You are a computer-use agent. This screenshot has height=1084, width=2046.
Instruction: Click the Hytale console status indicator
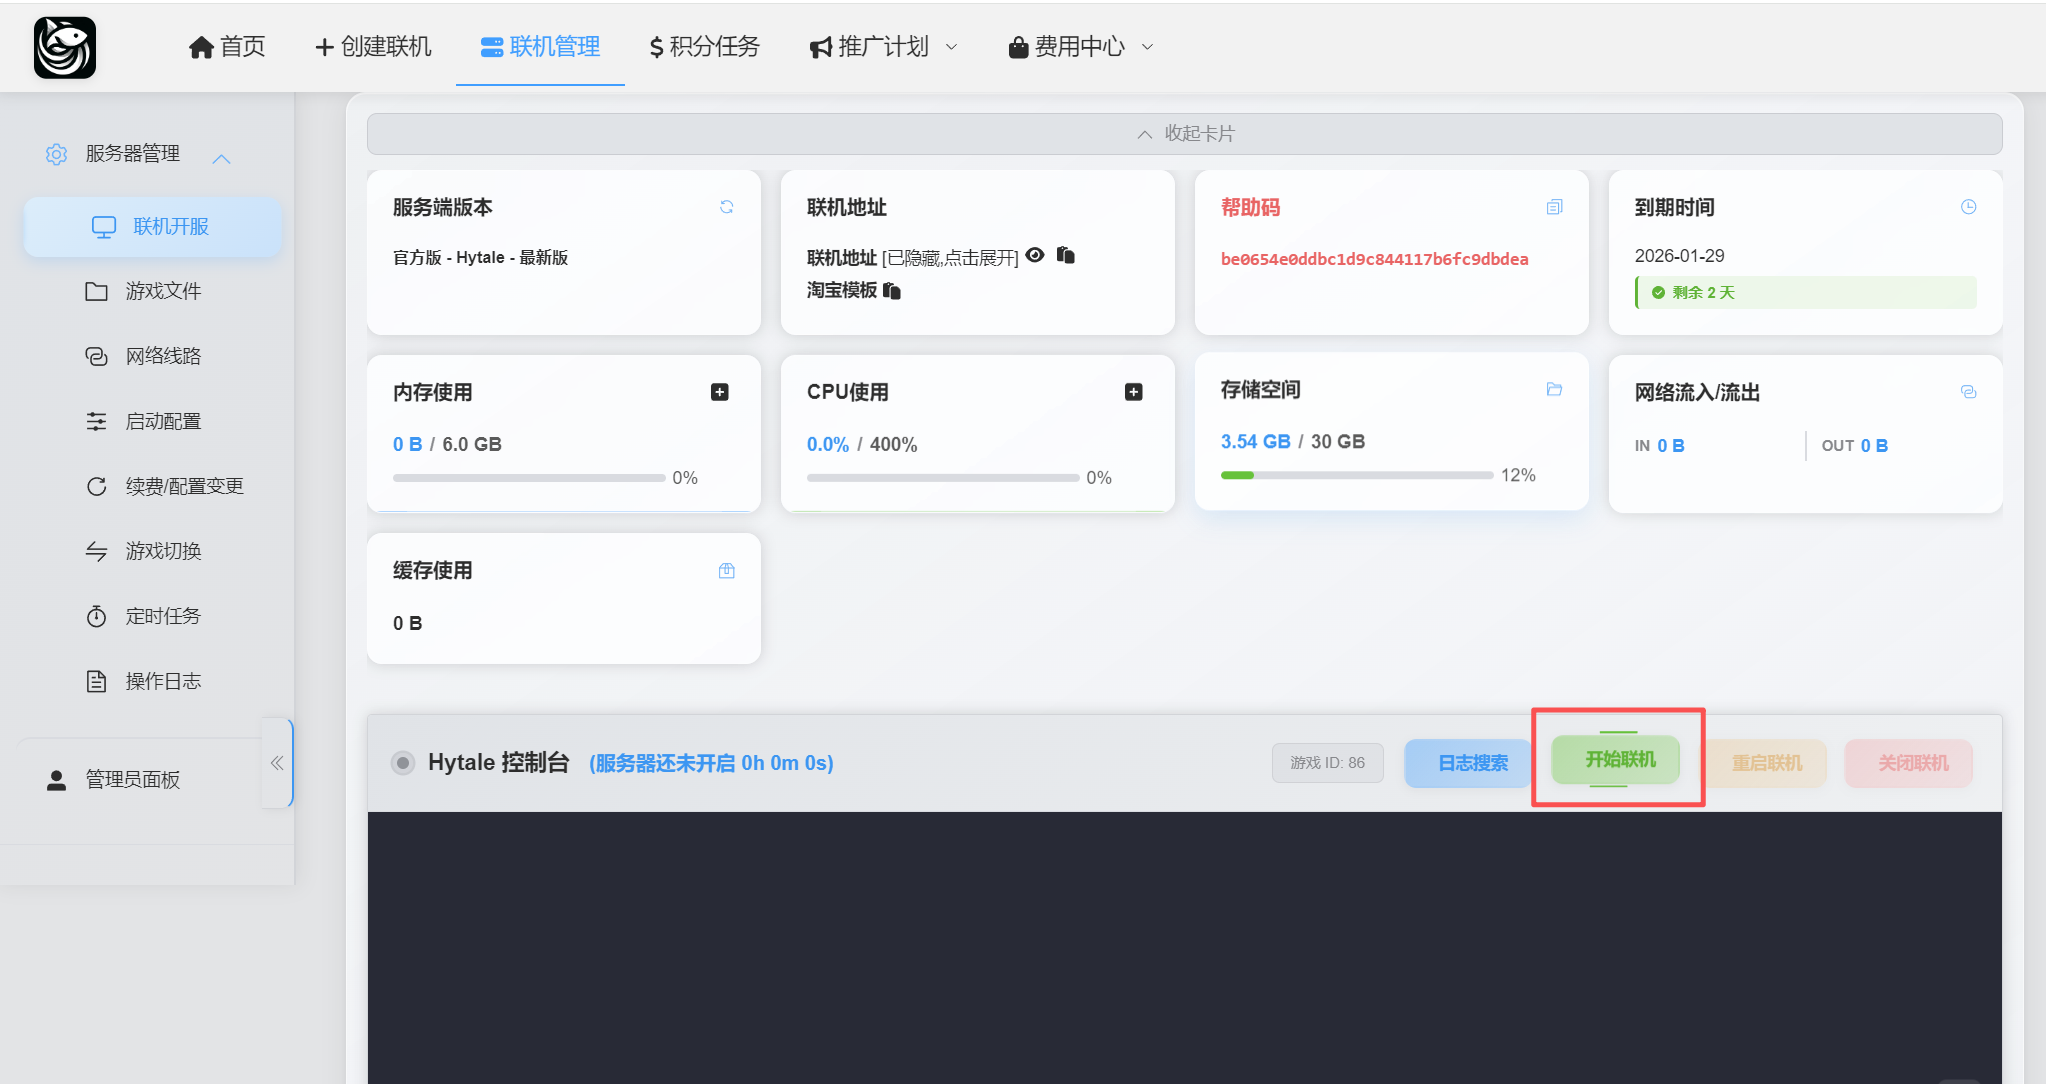402,763
